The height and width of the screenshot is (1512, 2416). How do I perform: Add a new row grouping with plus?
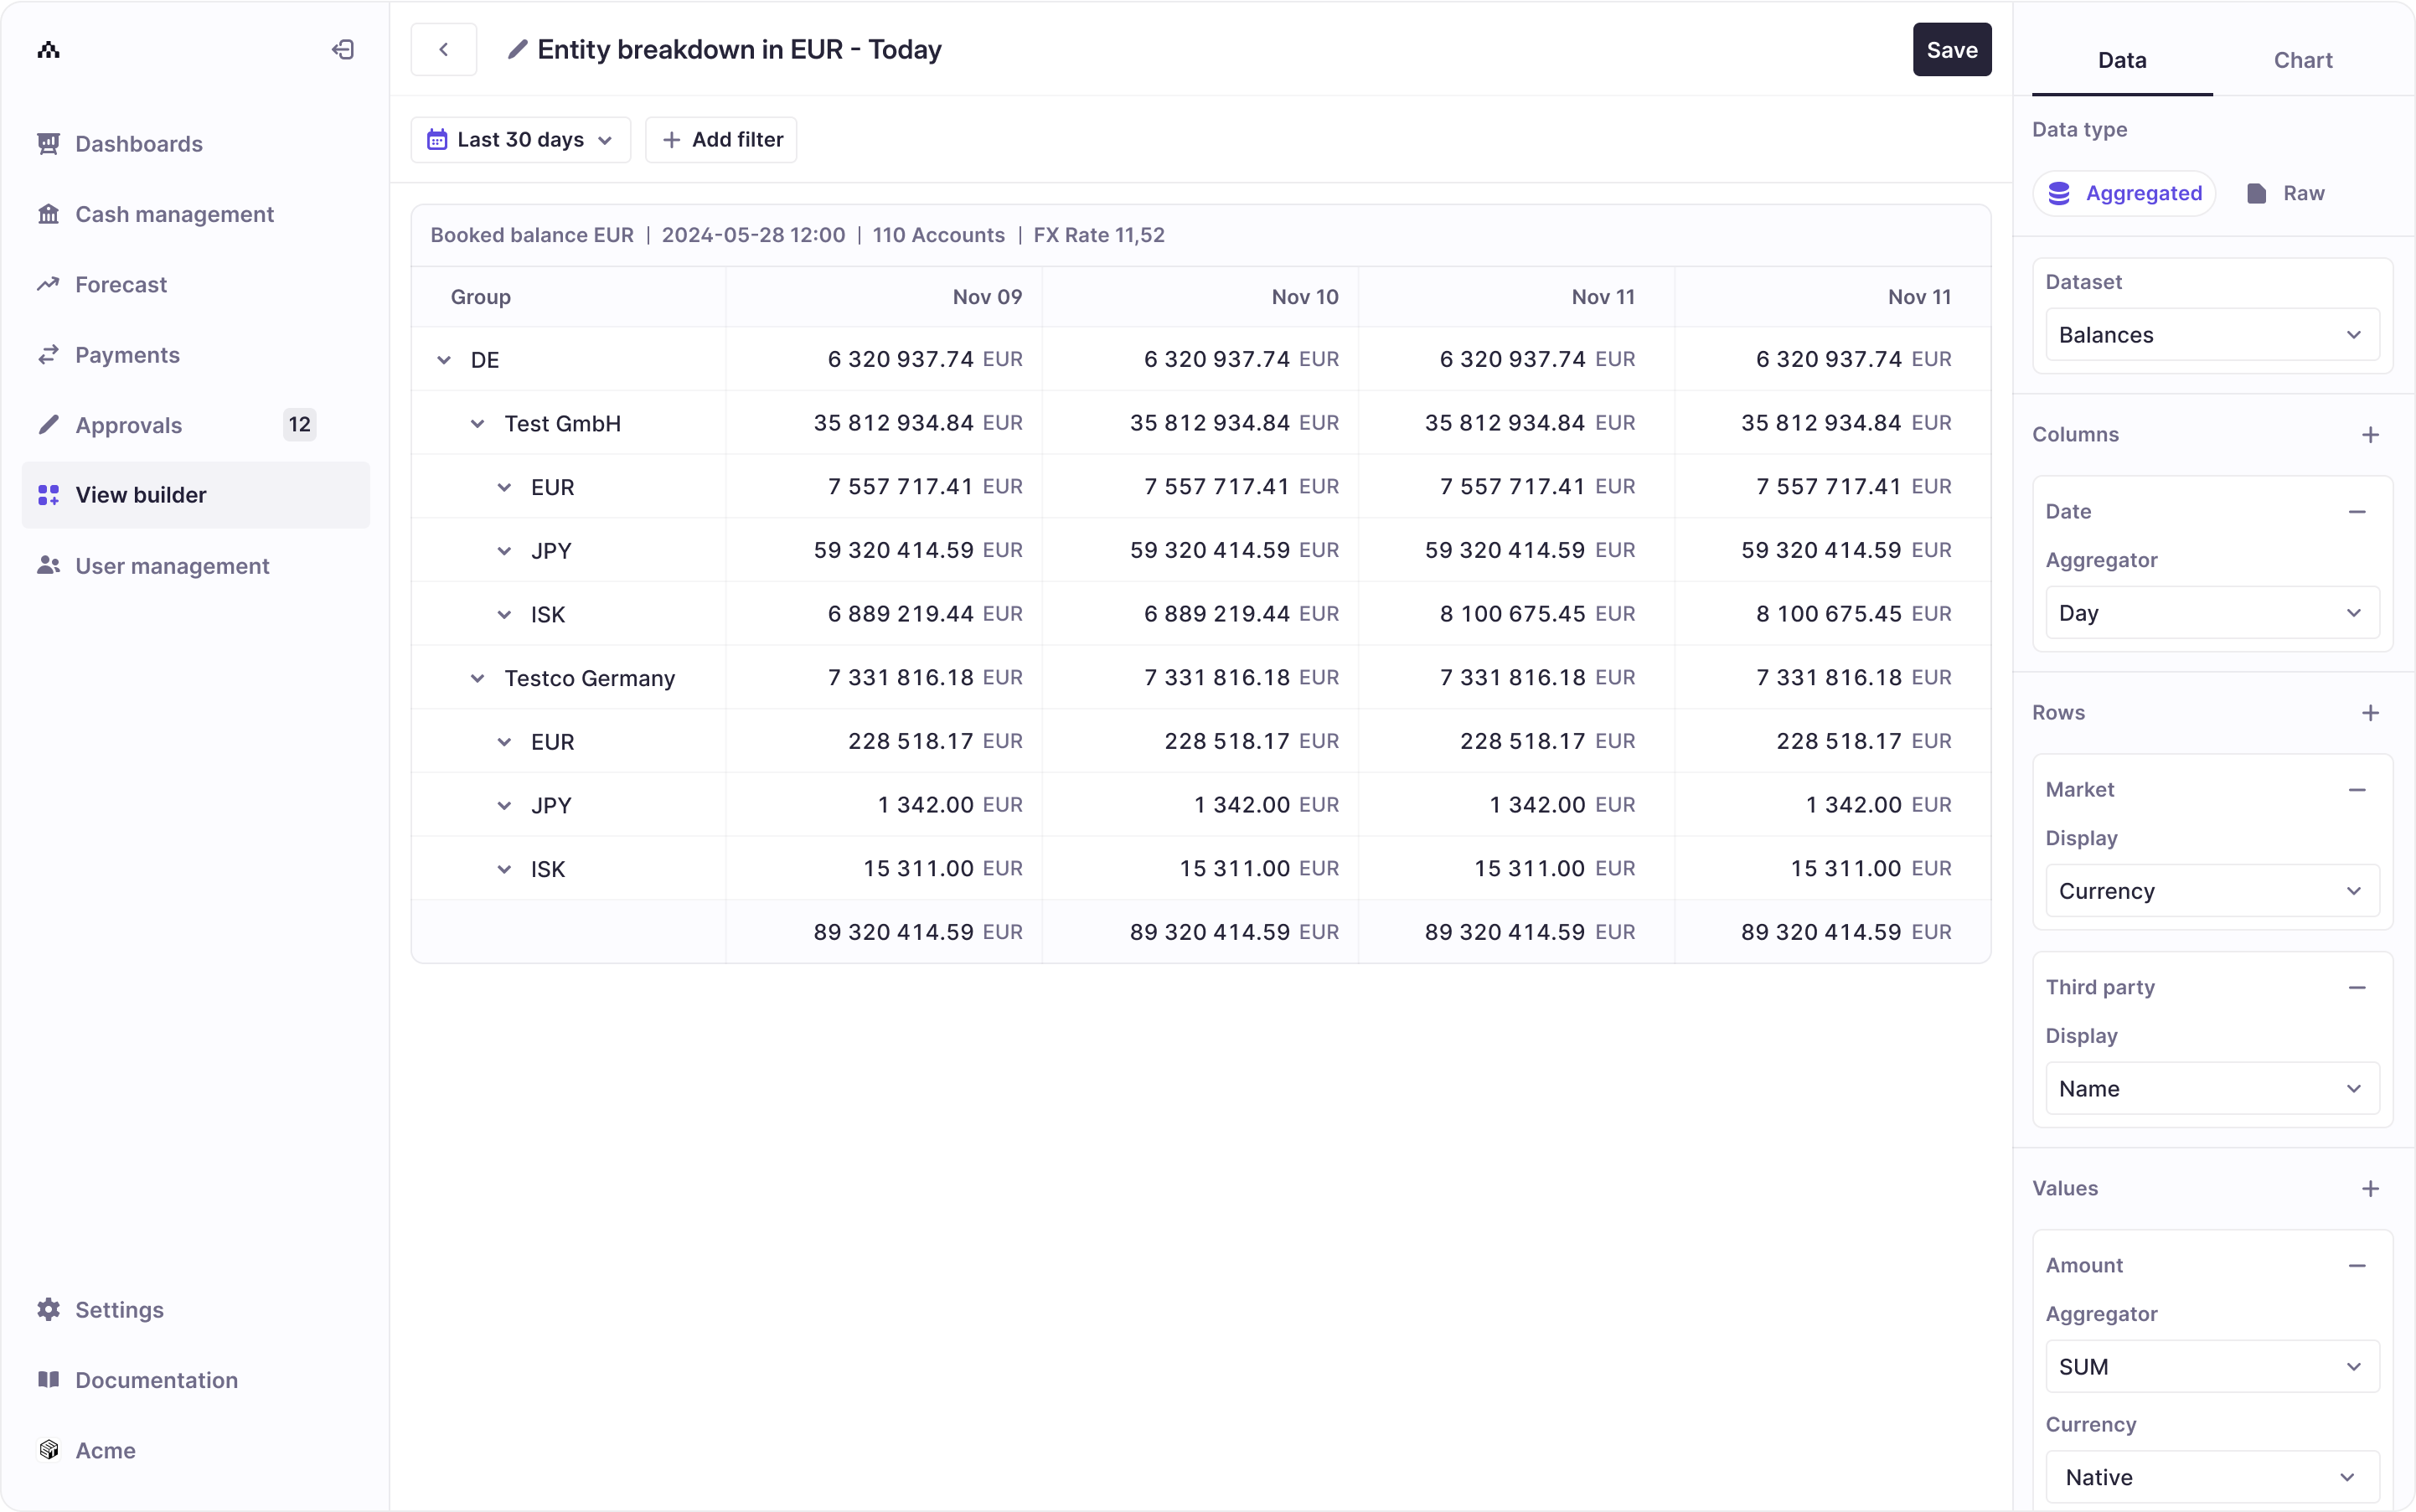click(2370, 713)
